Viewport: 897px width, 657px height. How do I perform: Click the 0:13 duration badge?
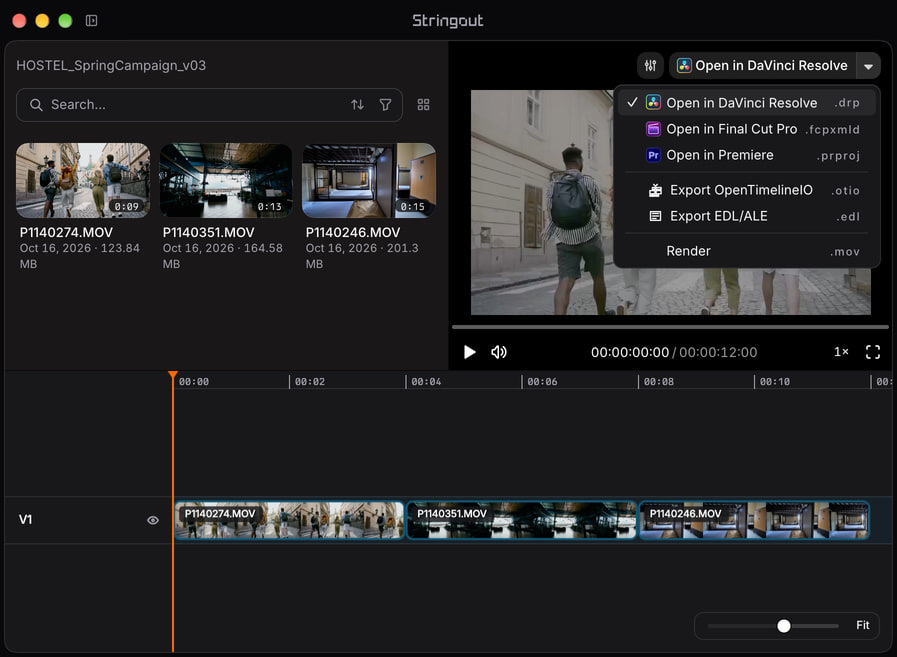pos(269,207)
